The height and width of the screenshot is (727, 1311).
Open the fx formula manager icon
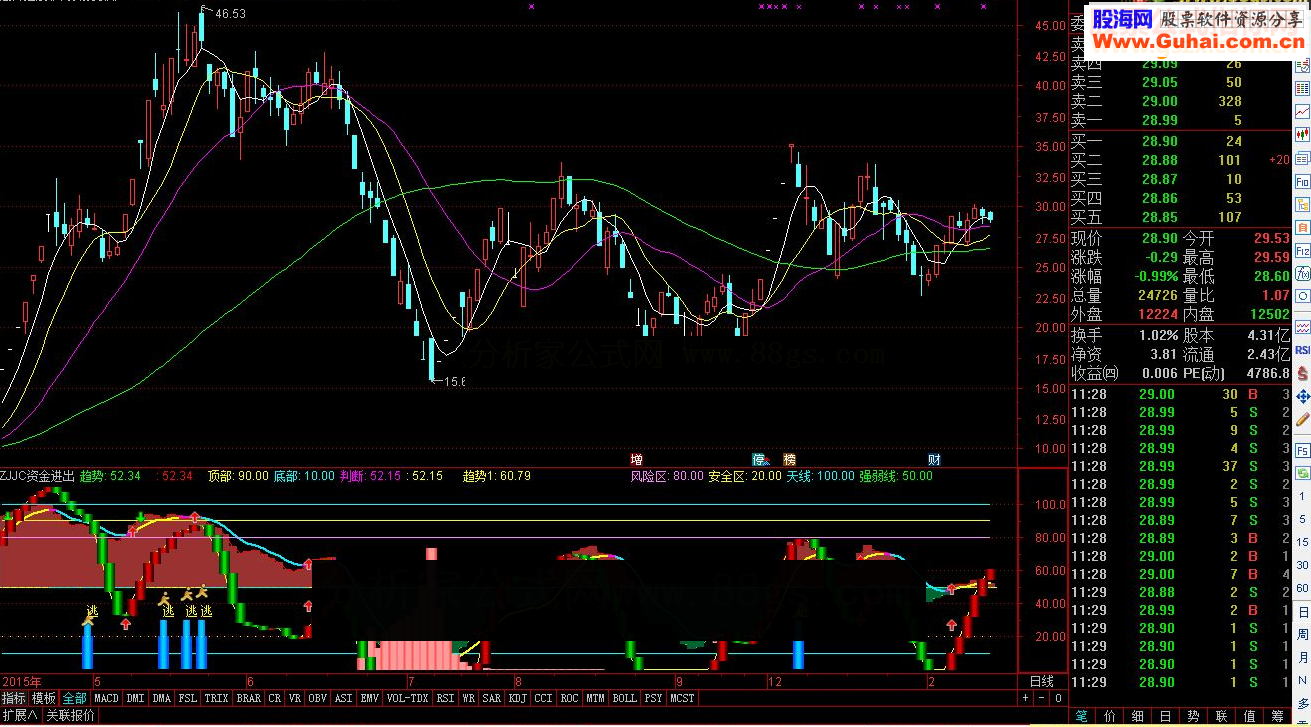tap(1302, 273)
